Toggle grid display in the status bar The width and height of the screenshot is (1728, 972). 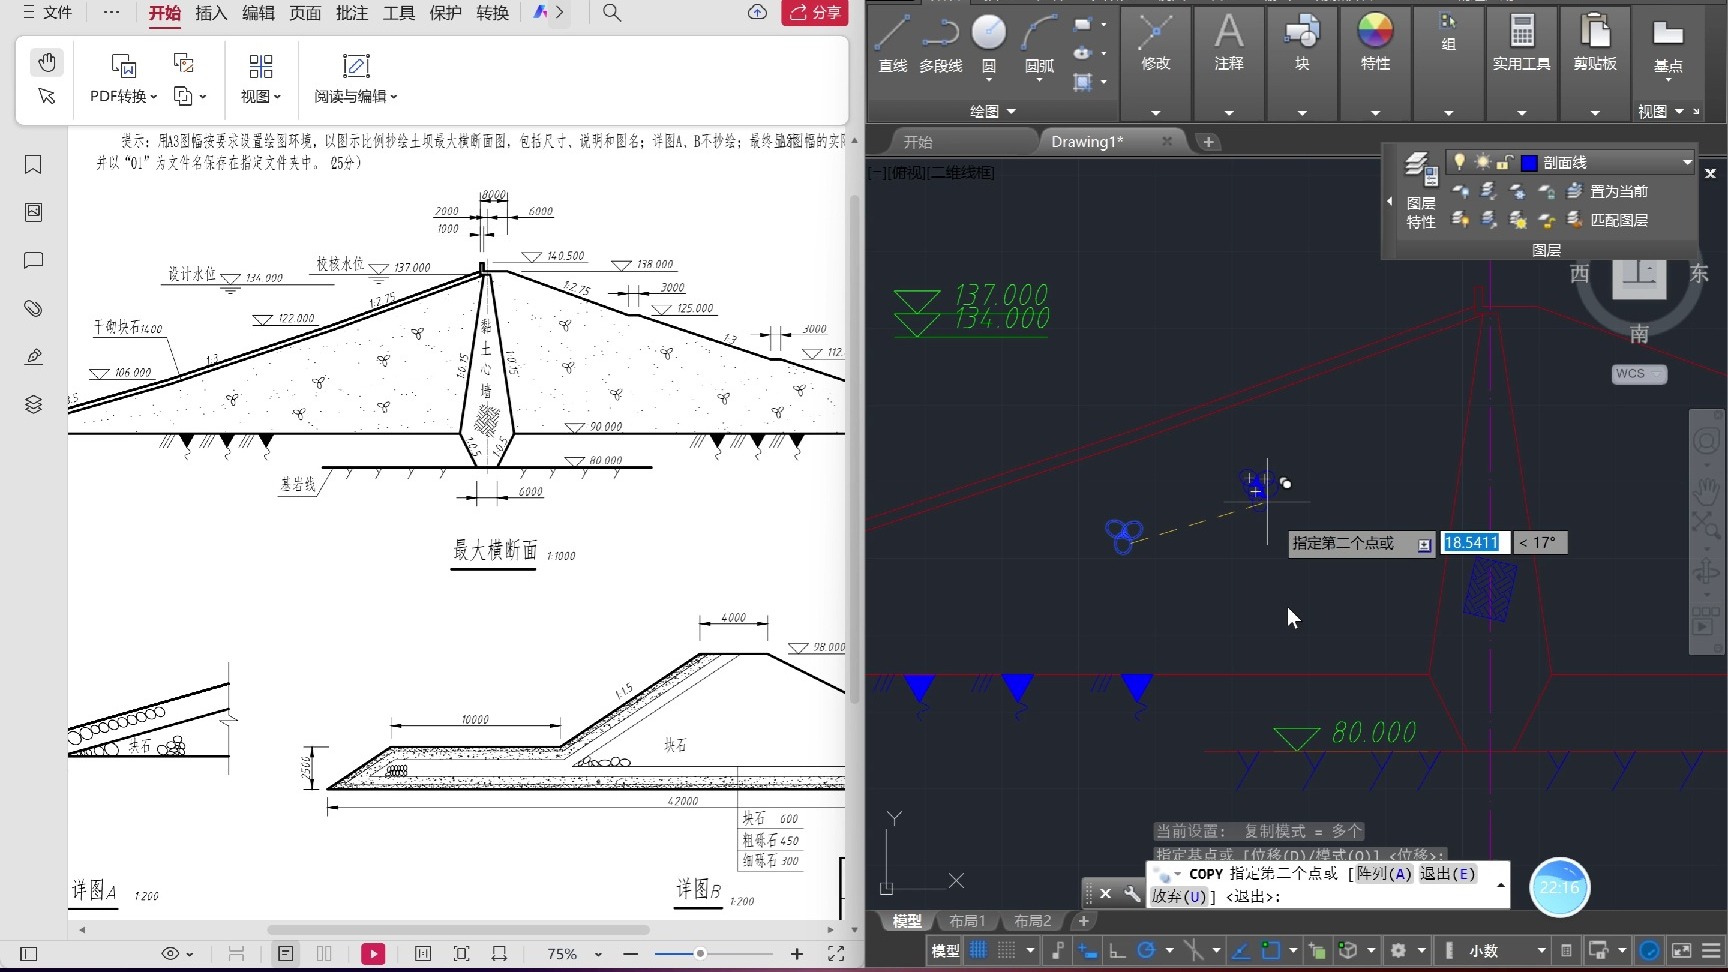(x=978, y=951)
